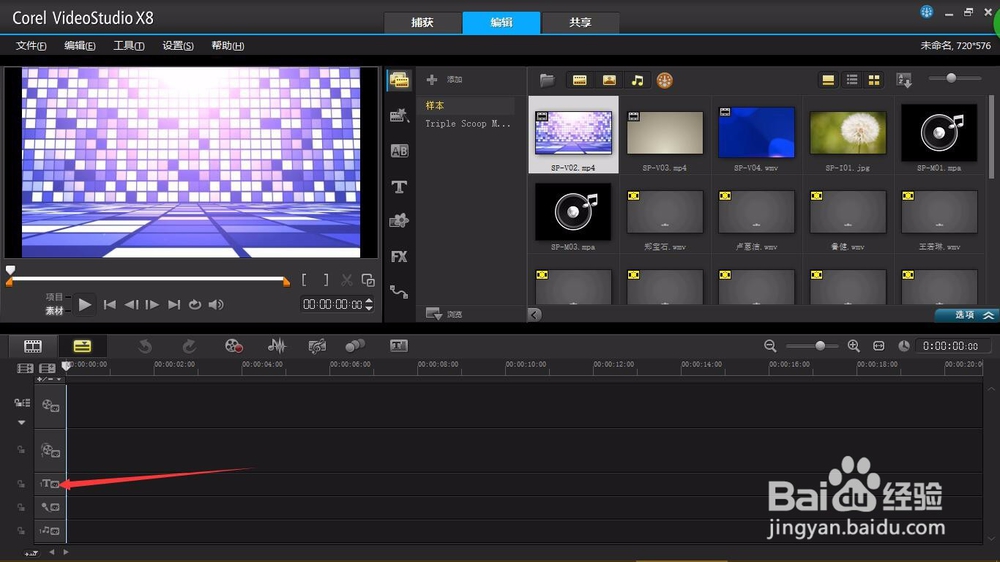1000x562 pixels.
Task: Step to next frame
Action: (x=152, y=305)
